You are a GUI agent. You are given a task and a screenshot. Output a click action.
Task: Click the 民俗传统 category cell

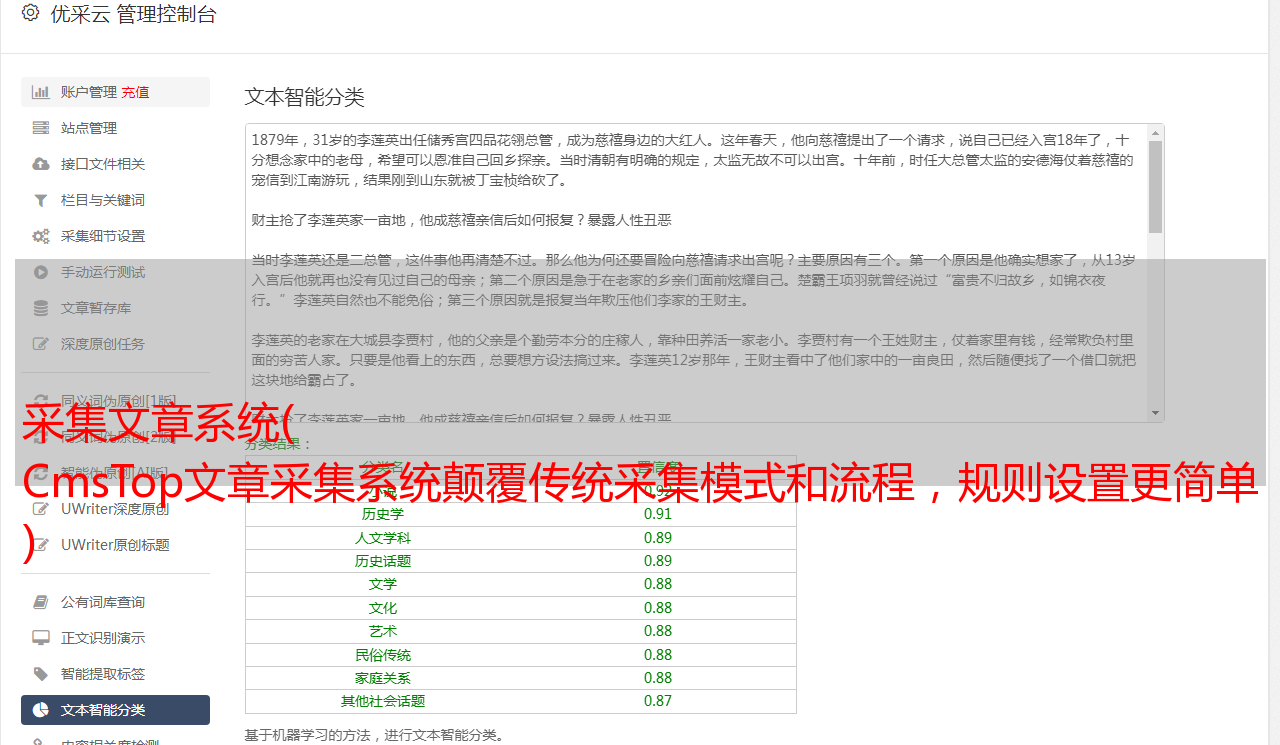pos(383,655)
